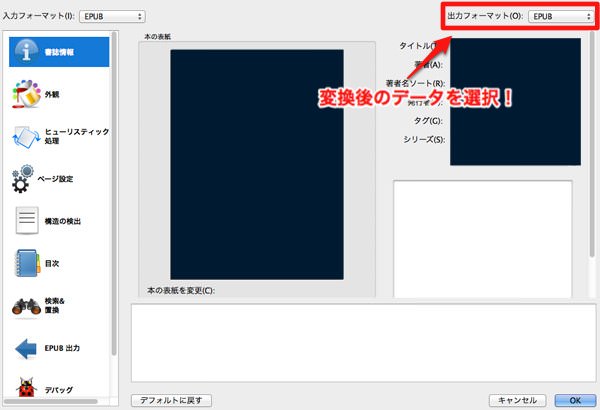The width and height of the screenshot is (600, 410).
Task: Open the 構造の検出 document icon
Action: coord(27,221)
